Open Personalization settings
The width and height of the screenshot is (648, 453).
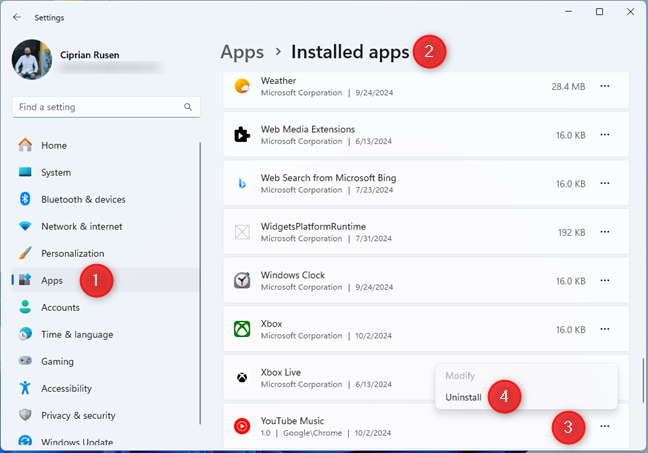(x=105, y=253)
